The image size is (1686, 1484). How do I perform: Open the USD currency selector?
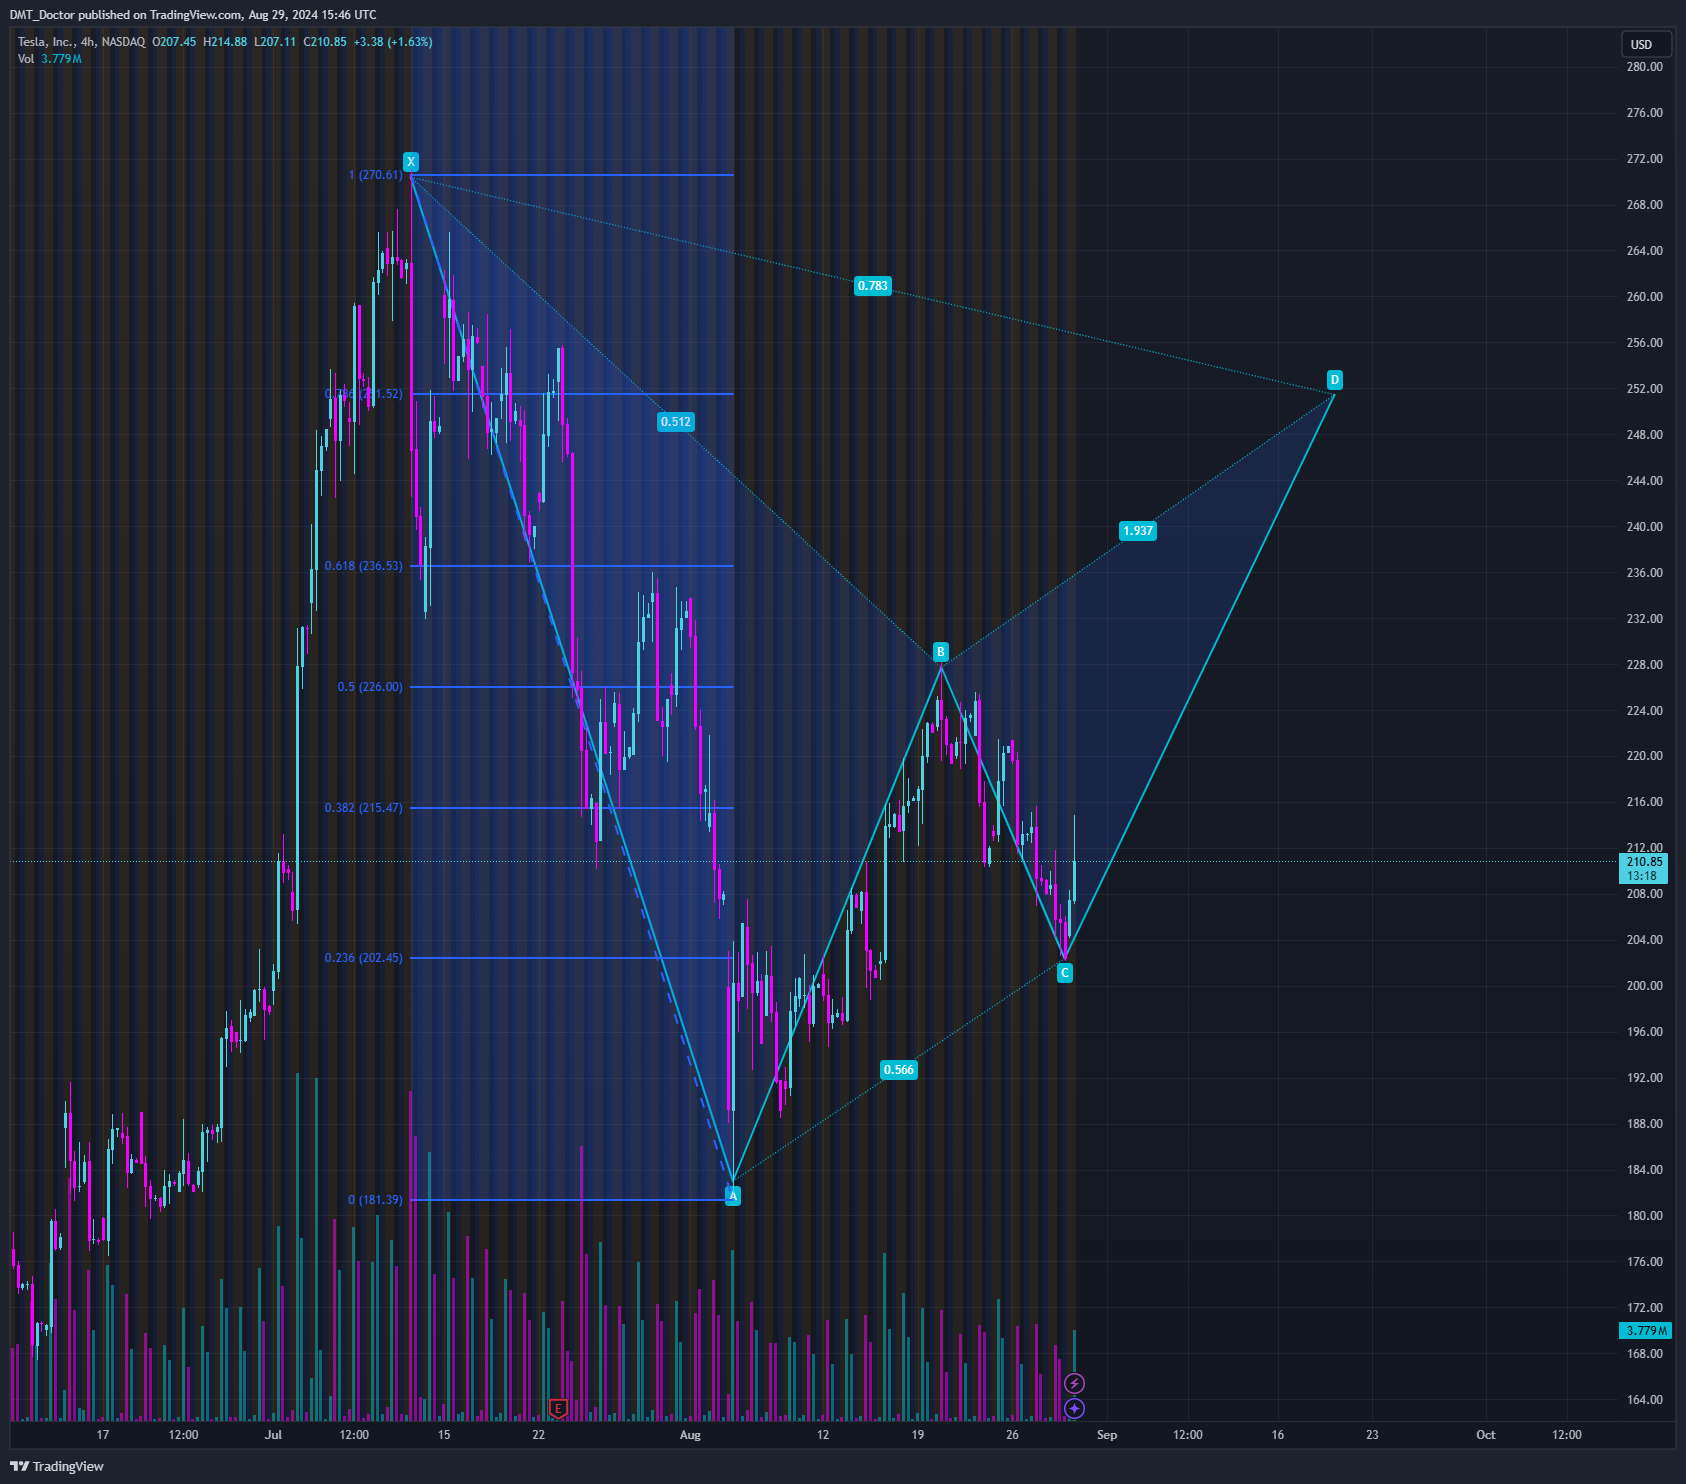coord(1647,44)
